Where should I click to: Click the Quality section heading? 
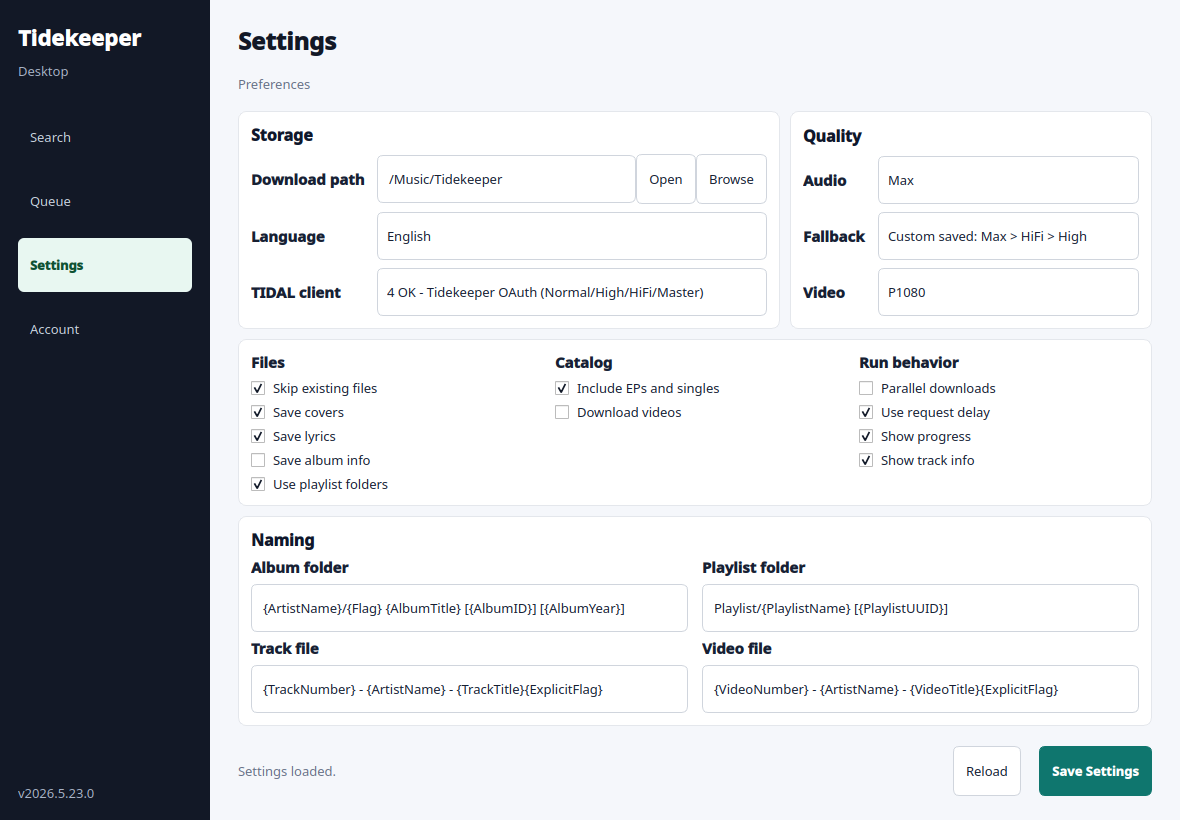click(x=832, y=136)
